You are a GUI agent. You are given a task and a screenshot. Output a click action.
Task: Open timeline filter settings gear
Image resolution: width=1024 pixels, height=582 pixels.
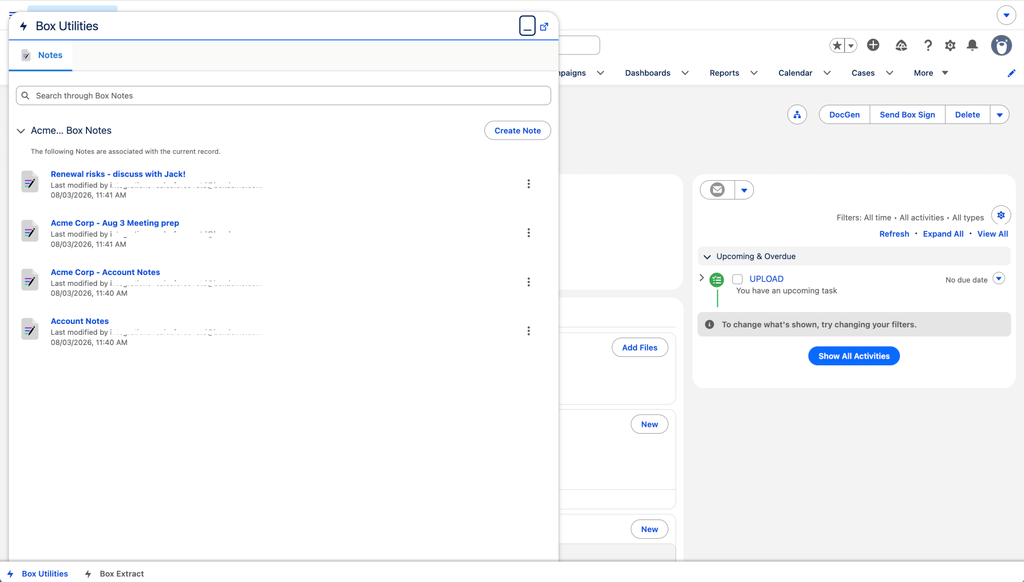click(1001, 215)
